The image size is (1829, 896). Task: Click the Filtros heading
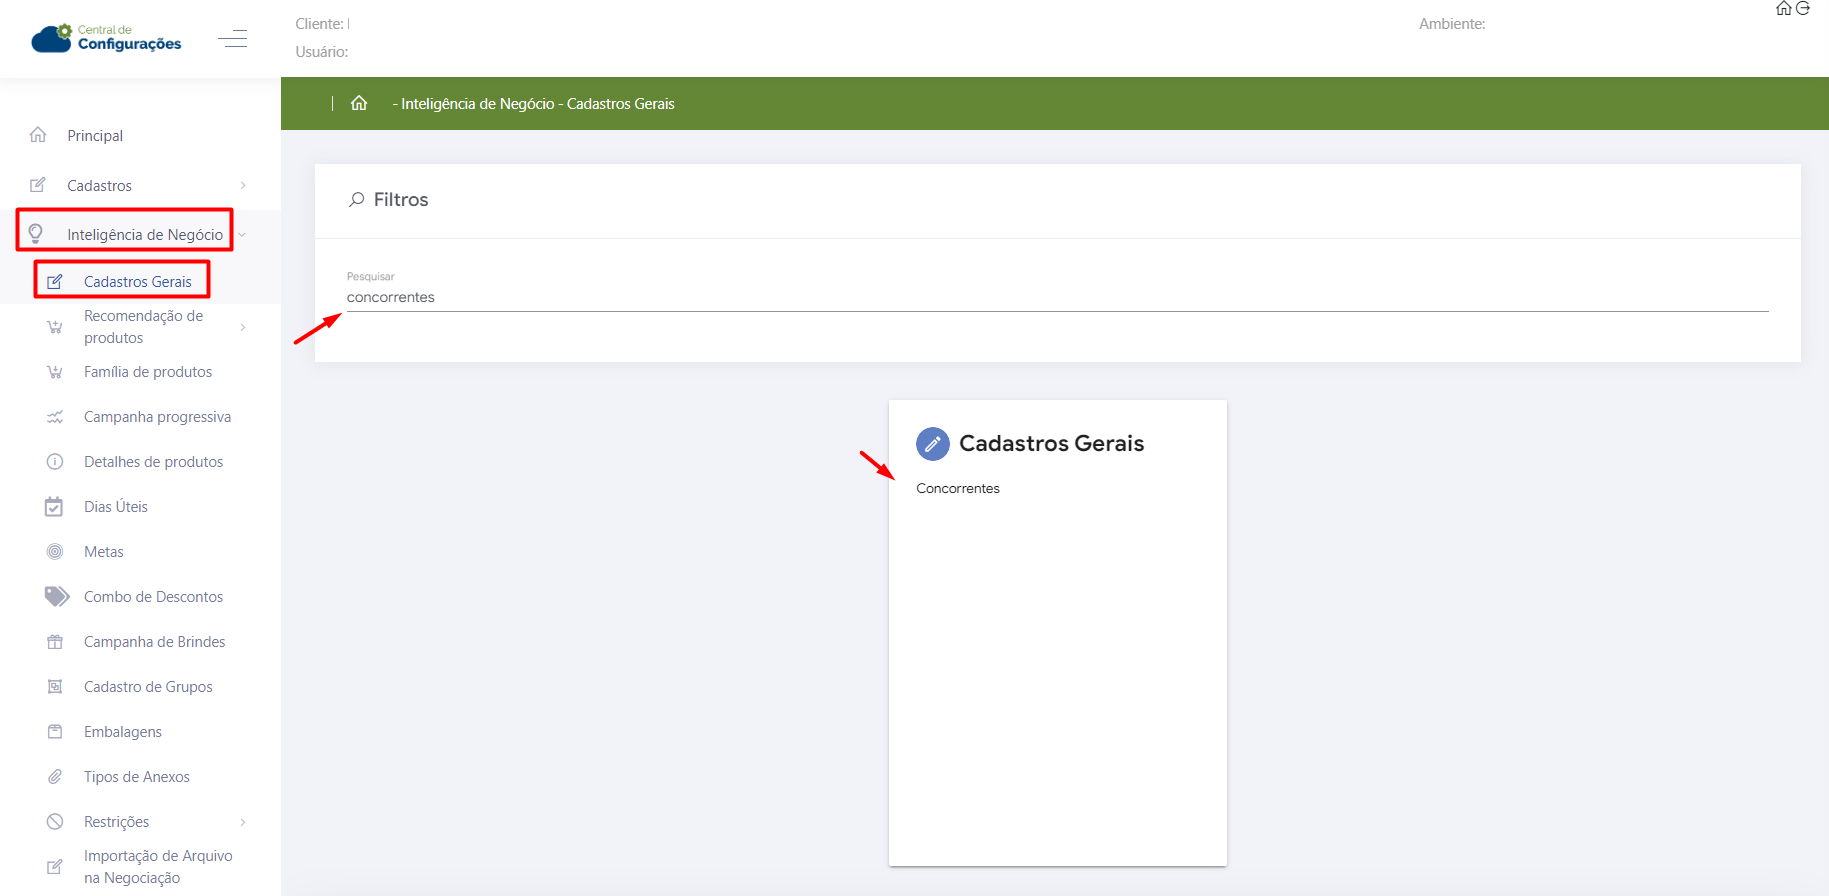click(x=401, y=200)
